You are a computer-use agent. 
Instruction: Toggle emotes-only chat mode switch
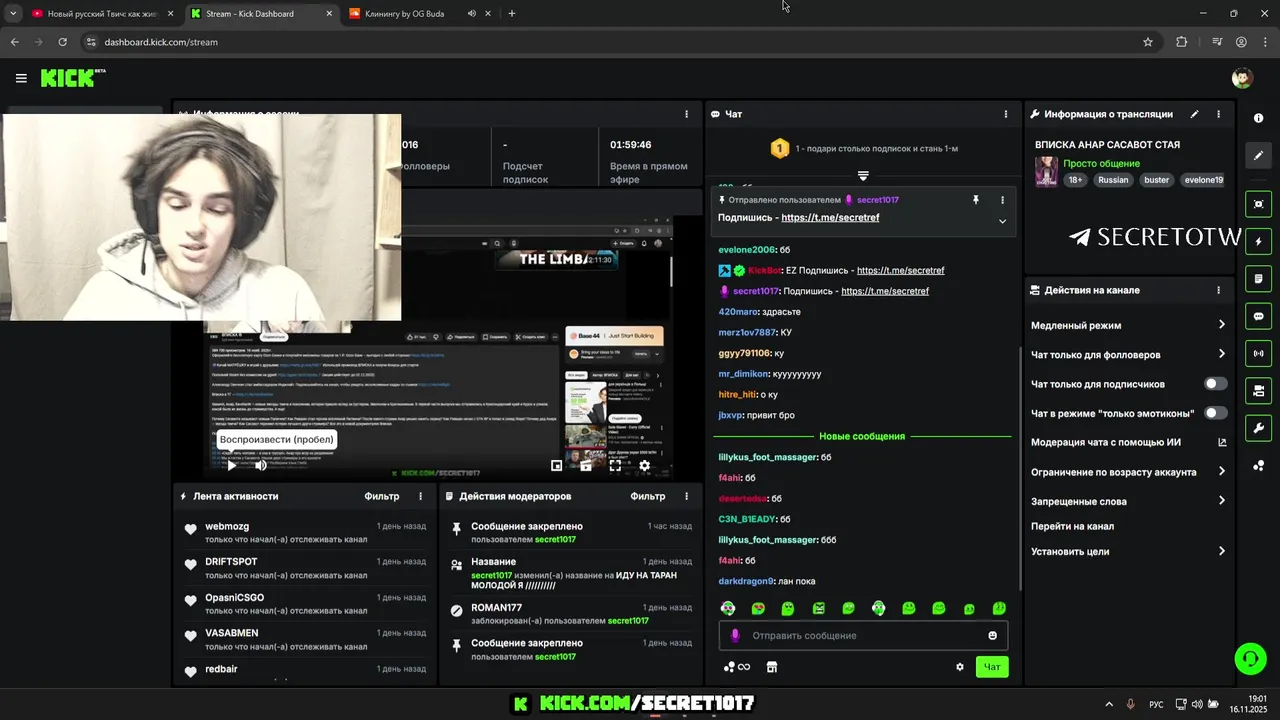click(1215, 413)
